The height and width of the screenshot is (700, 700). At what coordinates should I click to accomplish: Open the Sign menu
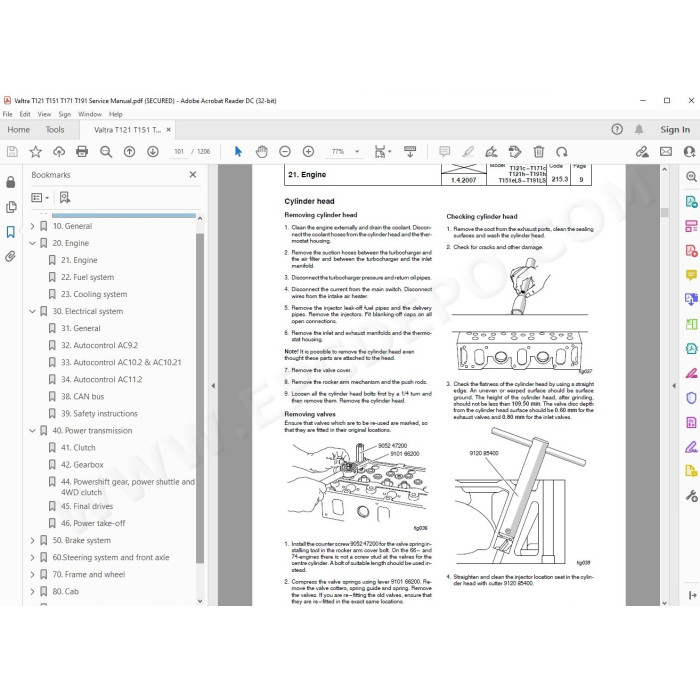tap(65, 114)
